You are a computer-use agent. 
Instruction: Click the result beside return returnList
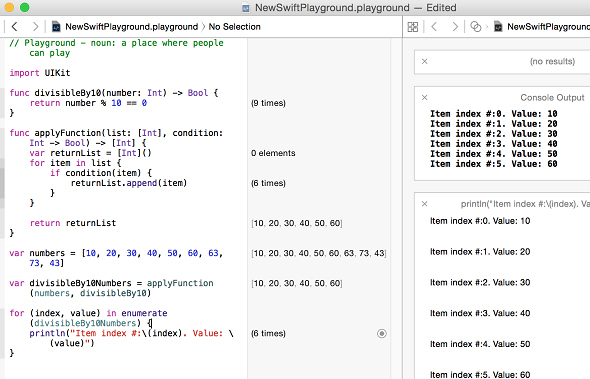[297, 223]
